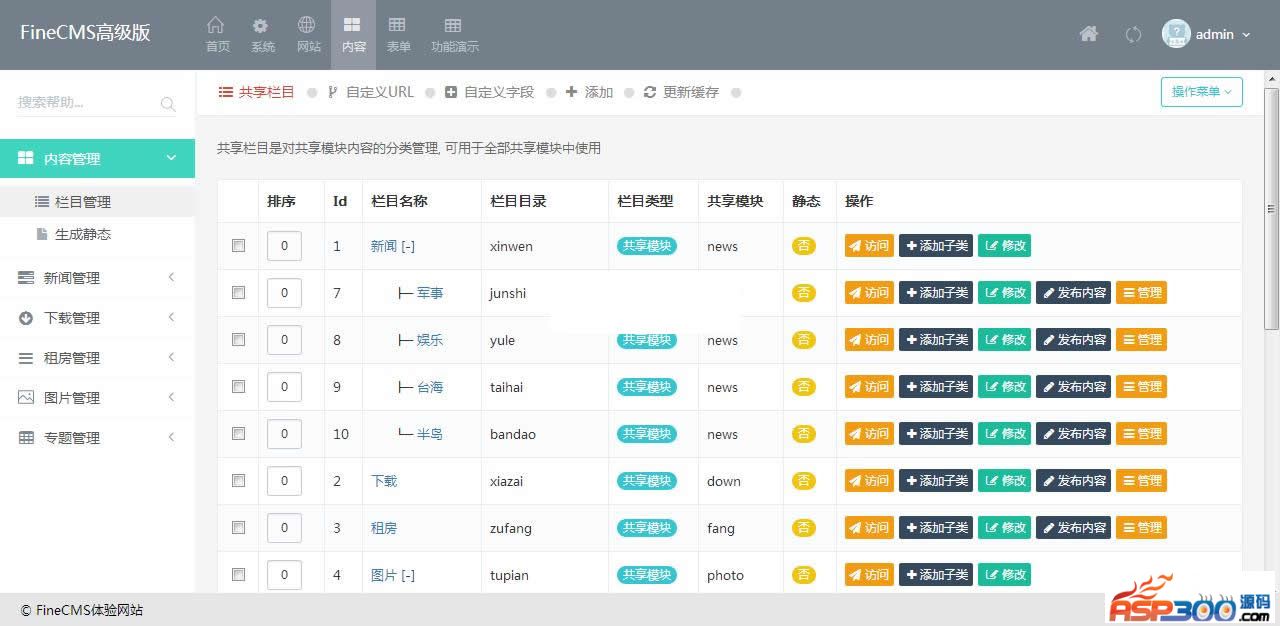The width and height of the screenshot is (1280, 626).
Task: Click the vertical scrollbar on the right
Action: pyautogui.click(x=1271, y=208)
